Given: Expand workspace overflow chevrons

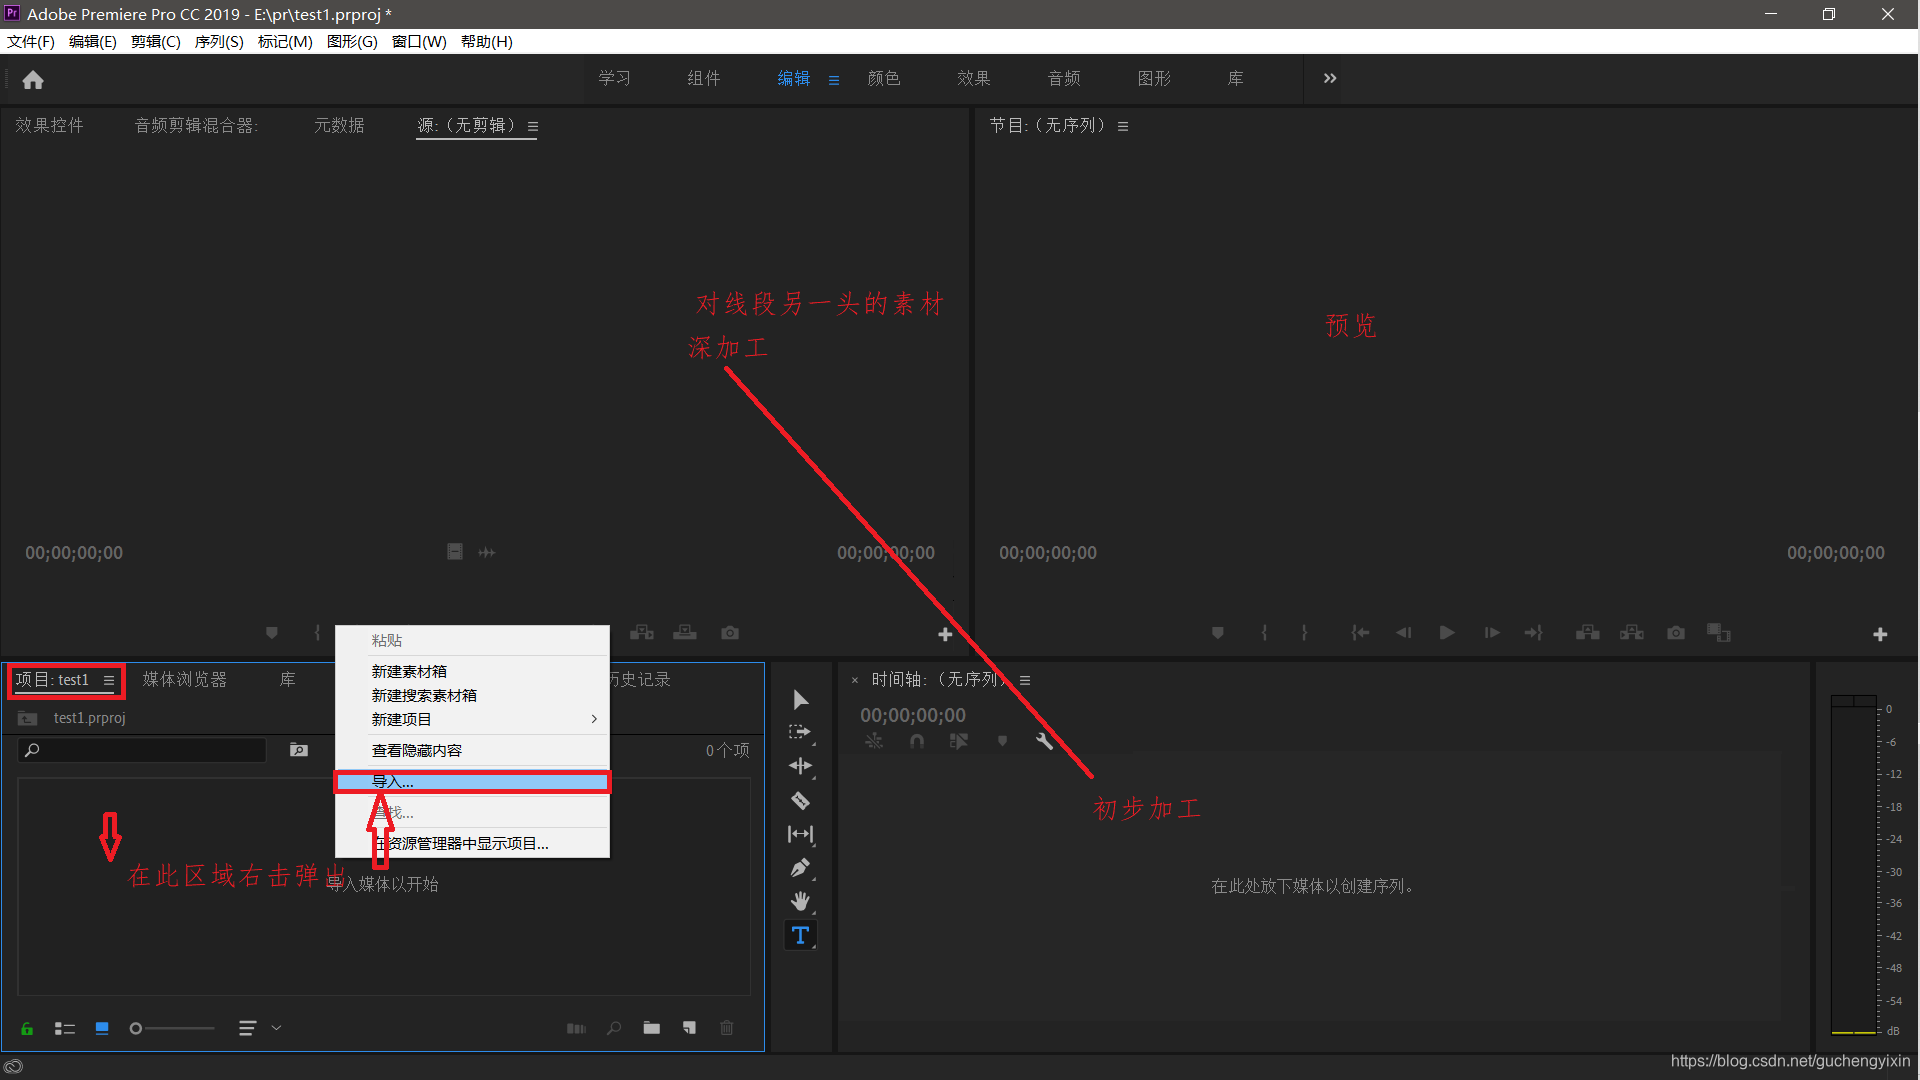Looking at the screenshot, I should [x=1330, y=78].
